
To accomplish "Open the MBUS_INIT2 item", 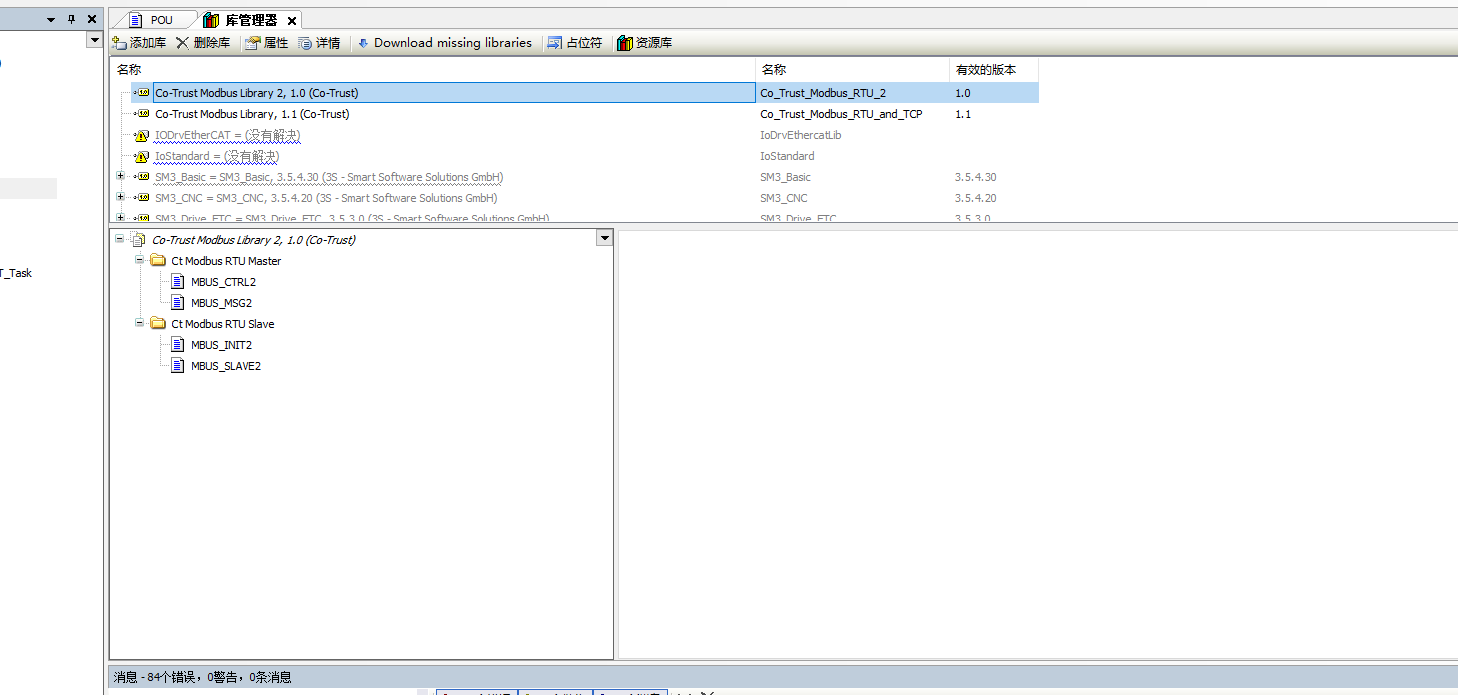I will click(221, 345).
